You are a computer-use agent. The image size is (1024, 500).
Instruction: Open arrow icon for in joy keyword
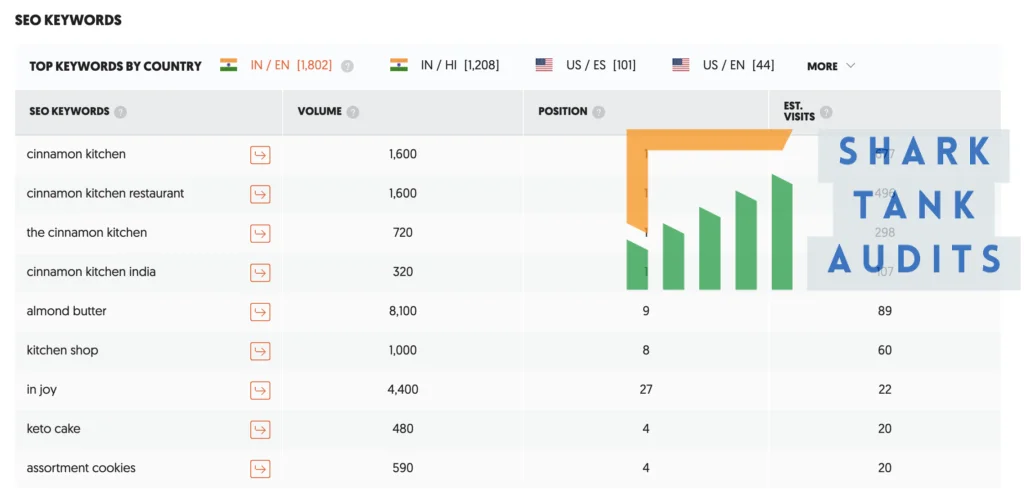(x=260, y=390)
